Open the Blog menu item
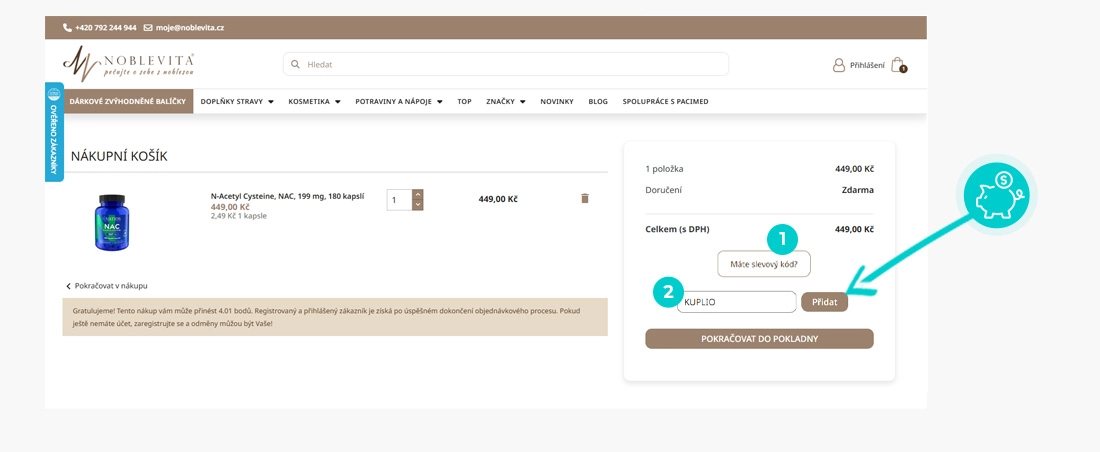This screenshot has width=1100, height=452. 598,101
